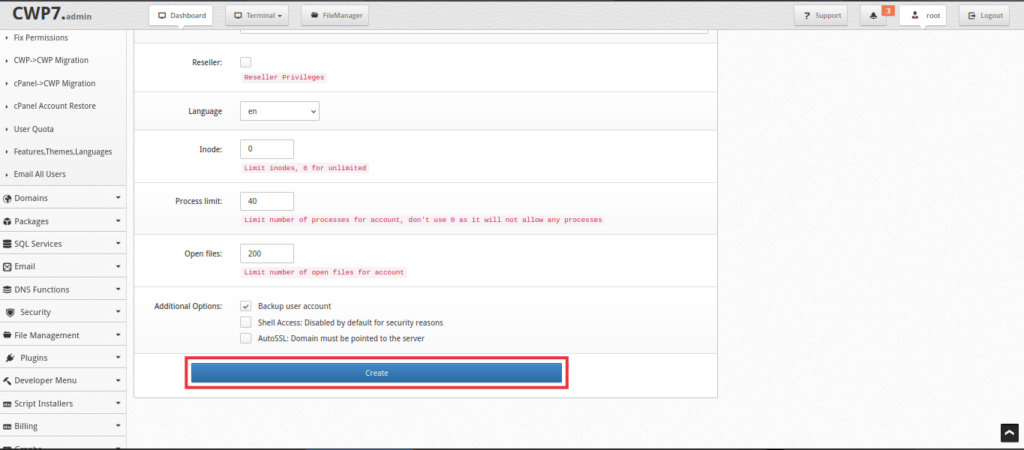This screenshot has height=450, width=1024.
Task: Tick the AutoSSL checkbox
Action: (x=246, y=338)
